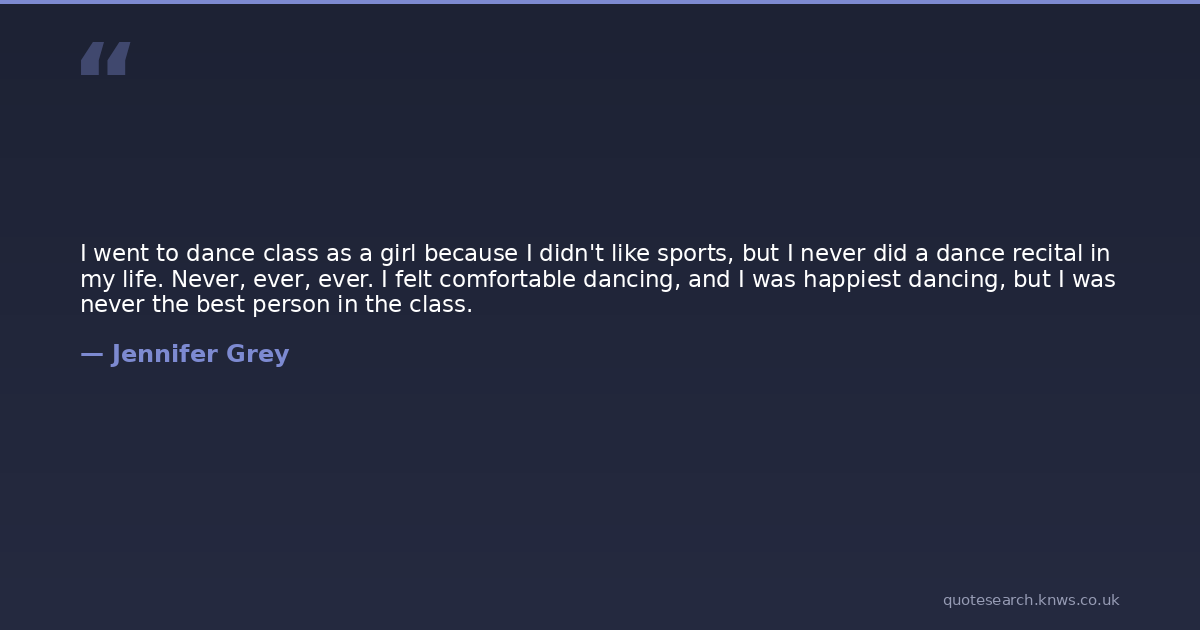Click the last line of the quote
1200x630 pixels.
(276, 306)
